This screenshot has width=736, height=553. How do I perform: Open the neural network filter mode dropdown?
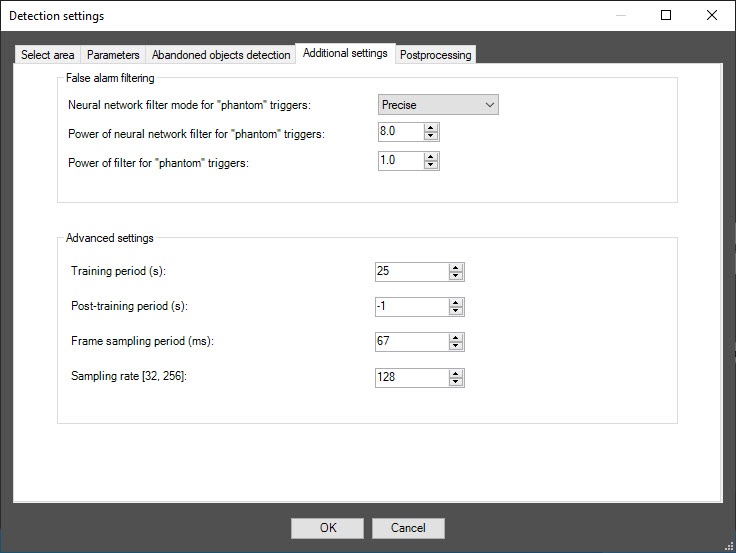pos(438,104)
